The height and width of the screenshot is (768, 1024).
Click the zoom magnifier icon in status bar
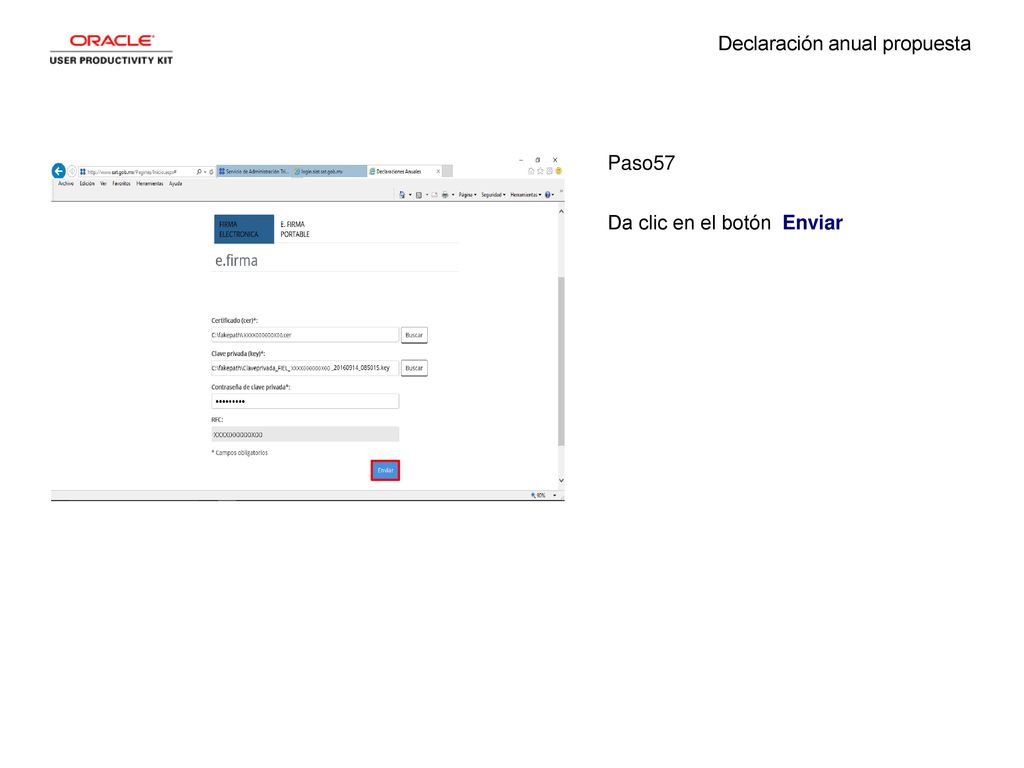pyautogui.click(x=534, y=496)
